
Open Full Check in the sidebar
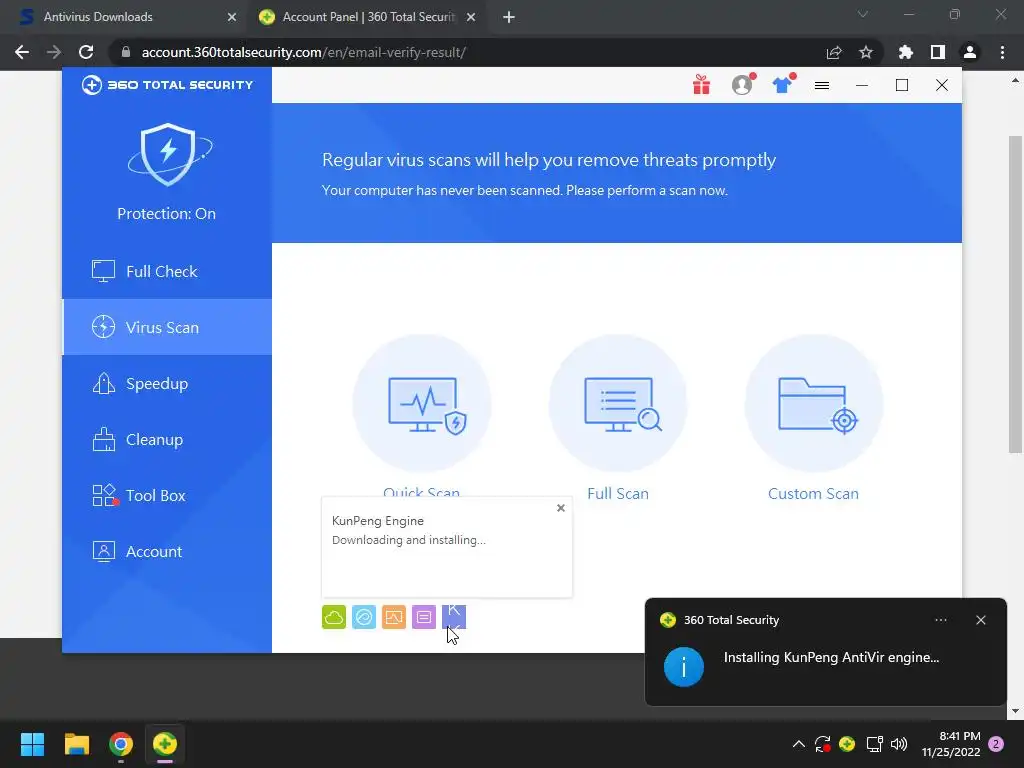point(167,271)
